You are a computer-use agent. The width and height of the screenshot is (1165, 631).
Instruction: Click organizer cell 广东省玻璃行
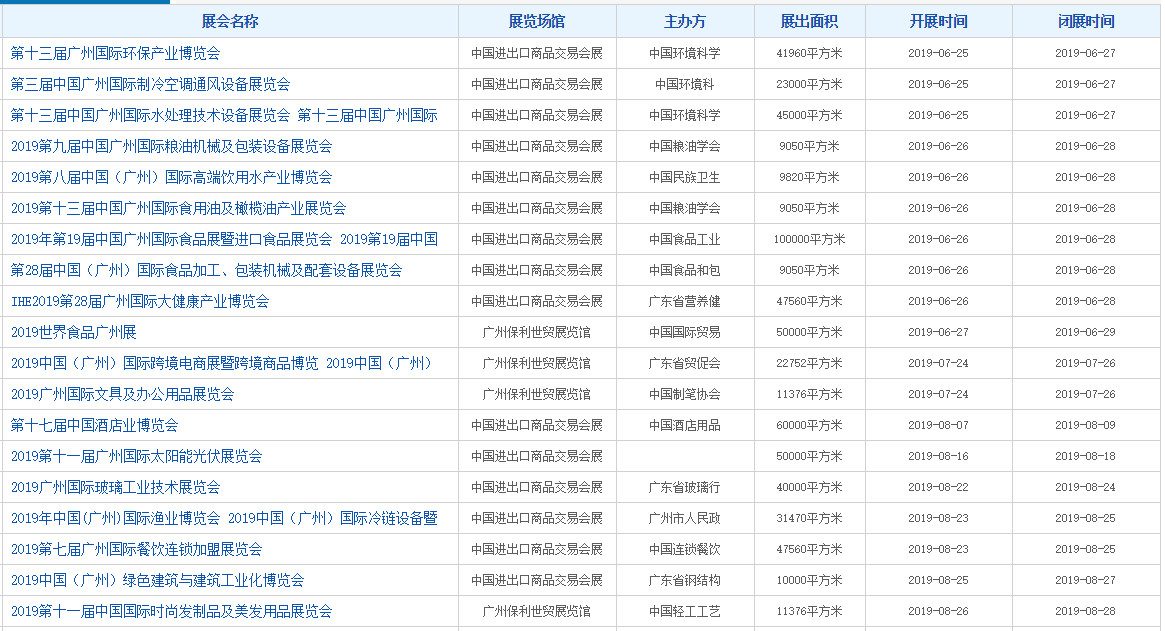[x=684, y=488]
